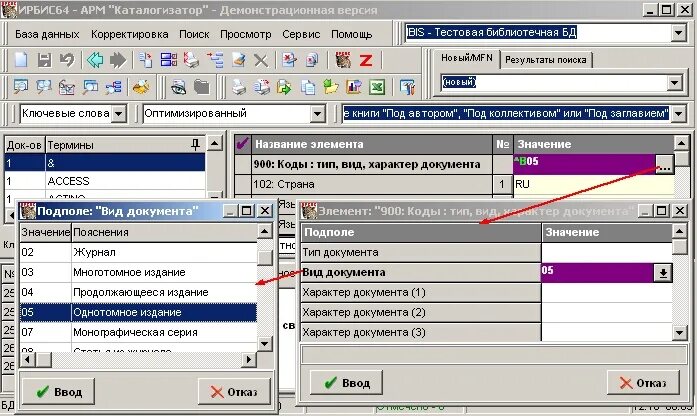This screenshot has width=697, height=416.
Task: Click the printer icon with red K letters
Action: 192,60
